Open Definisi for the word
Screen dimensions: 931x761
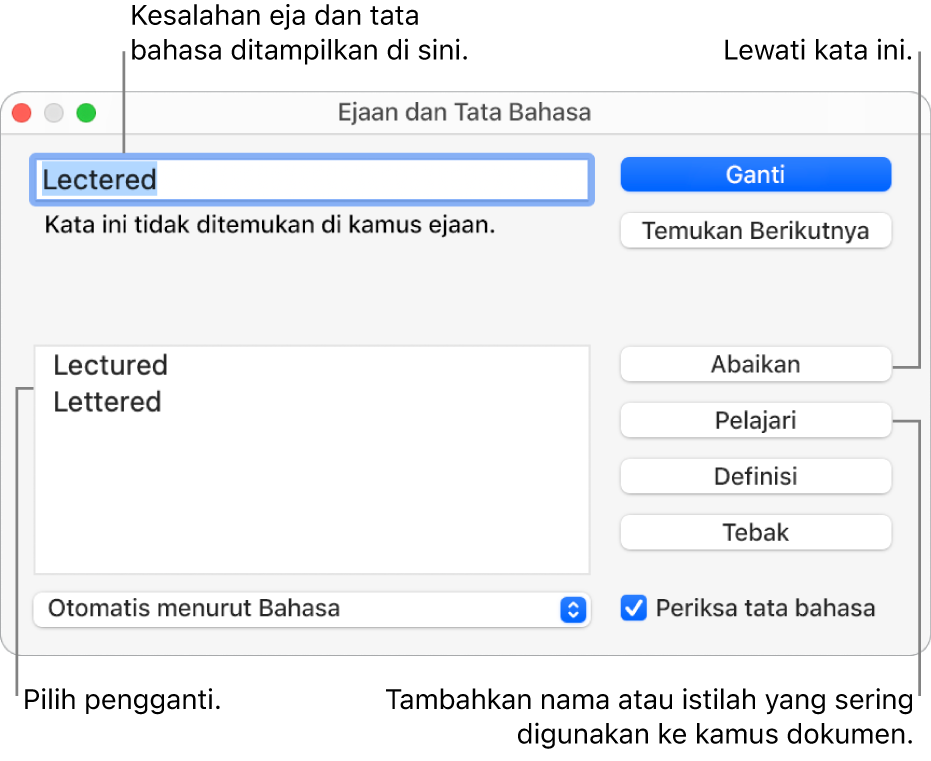pos(755,476)
